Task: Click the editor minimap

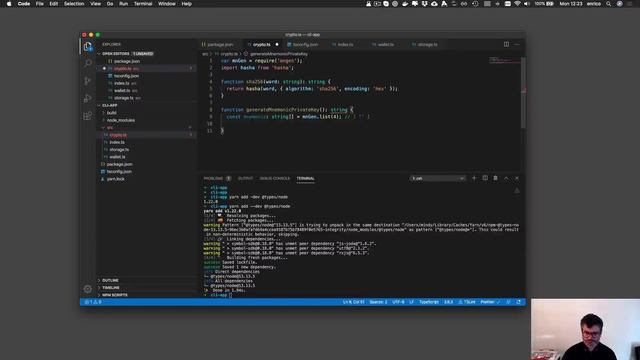Action: (x=504, y=60)
